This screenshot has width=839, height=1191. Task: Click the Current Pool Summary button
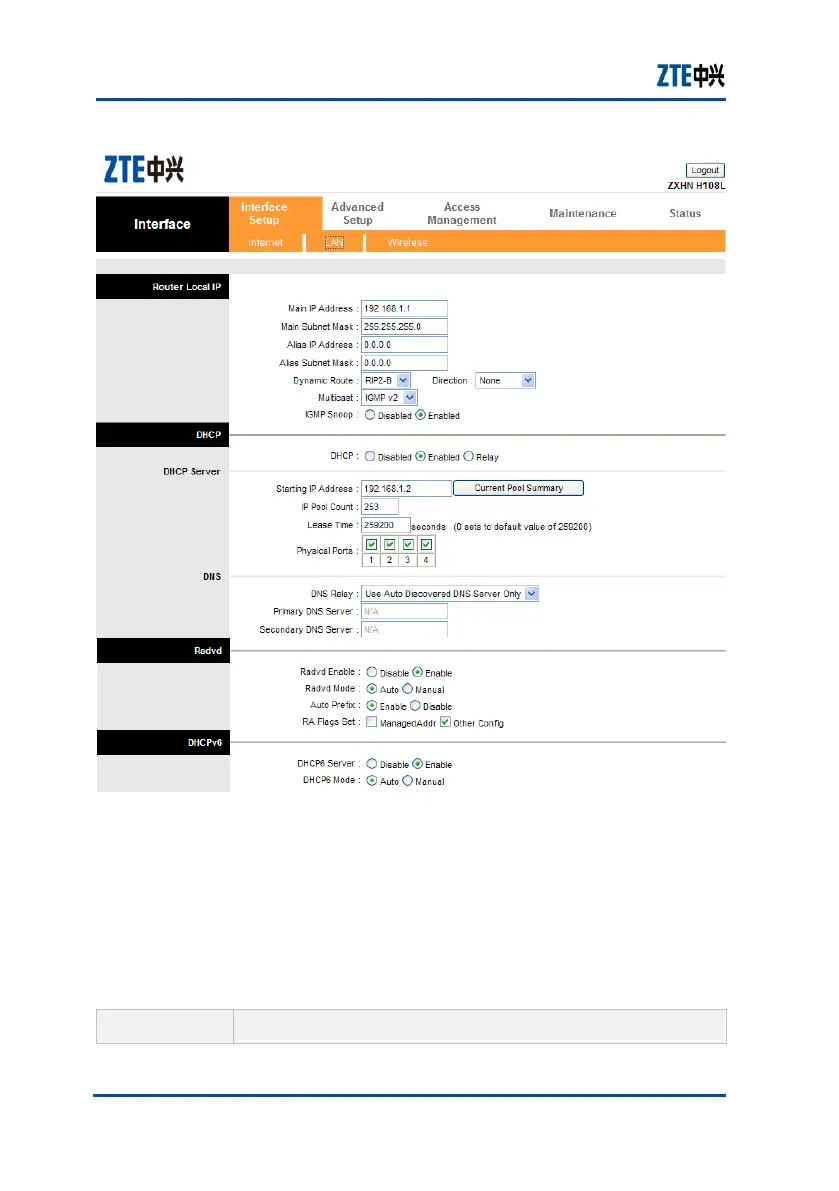point(519,488)
